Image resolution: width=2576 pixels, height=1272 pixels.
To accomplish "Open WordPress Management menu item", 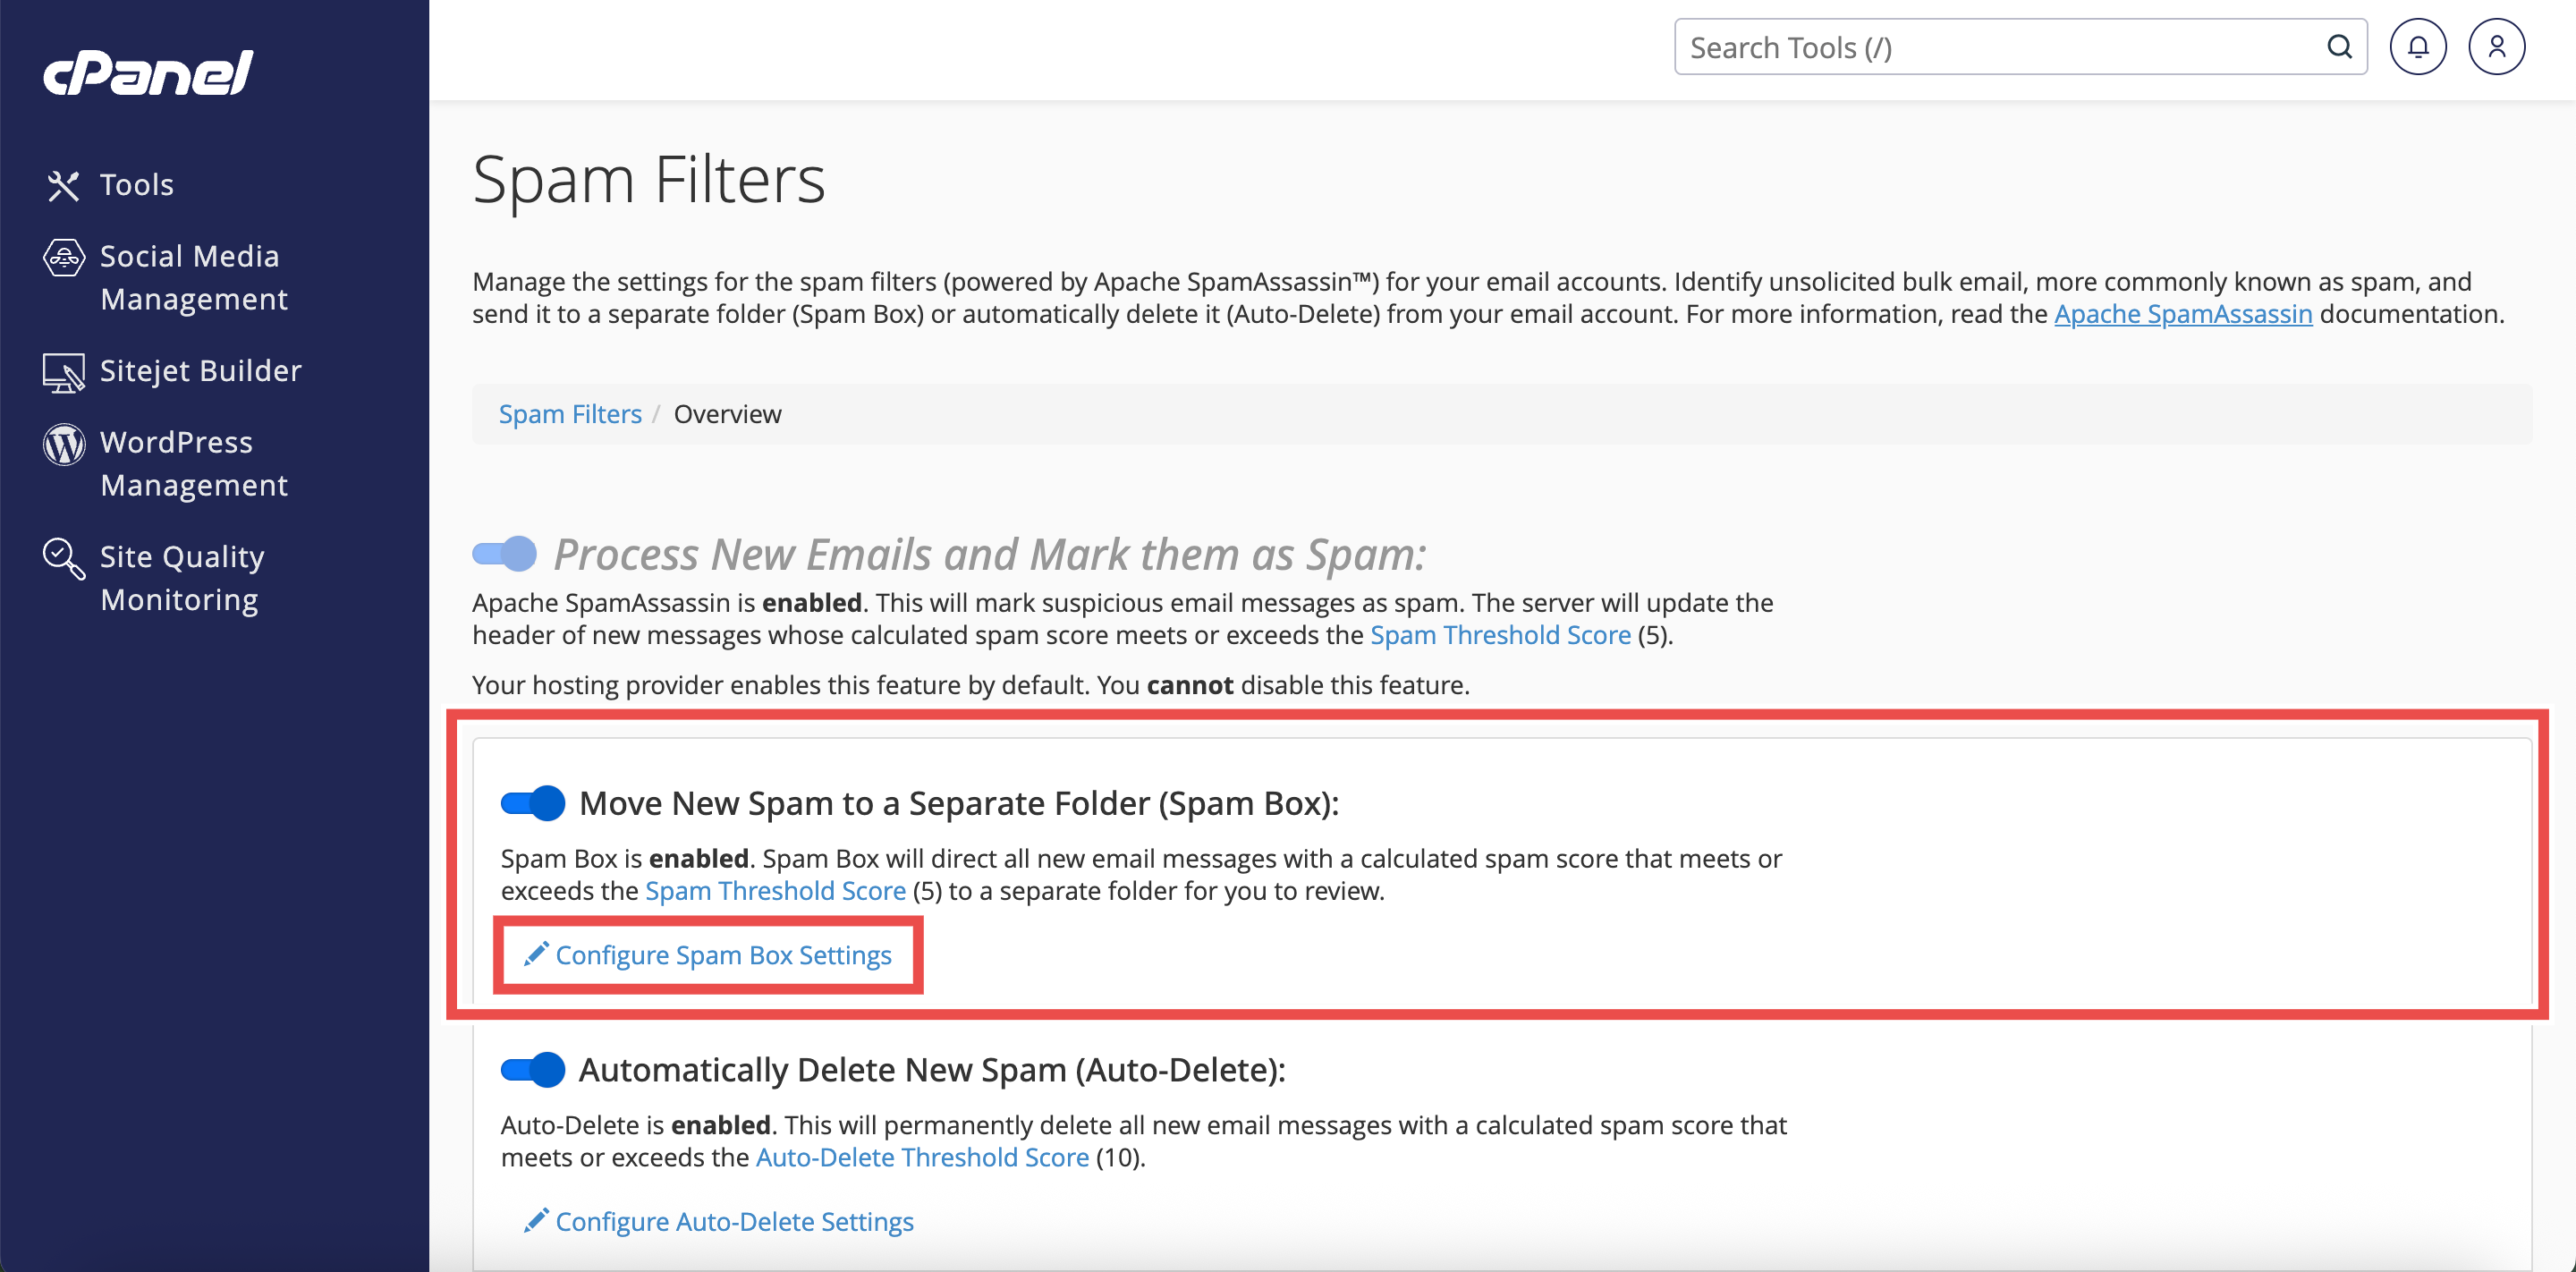I will 193,463.
